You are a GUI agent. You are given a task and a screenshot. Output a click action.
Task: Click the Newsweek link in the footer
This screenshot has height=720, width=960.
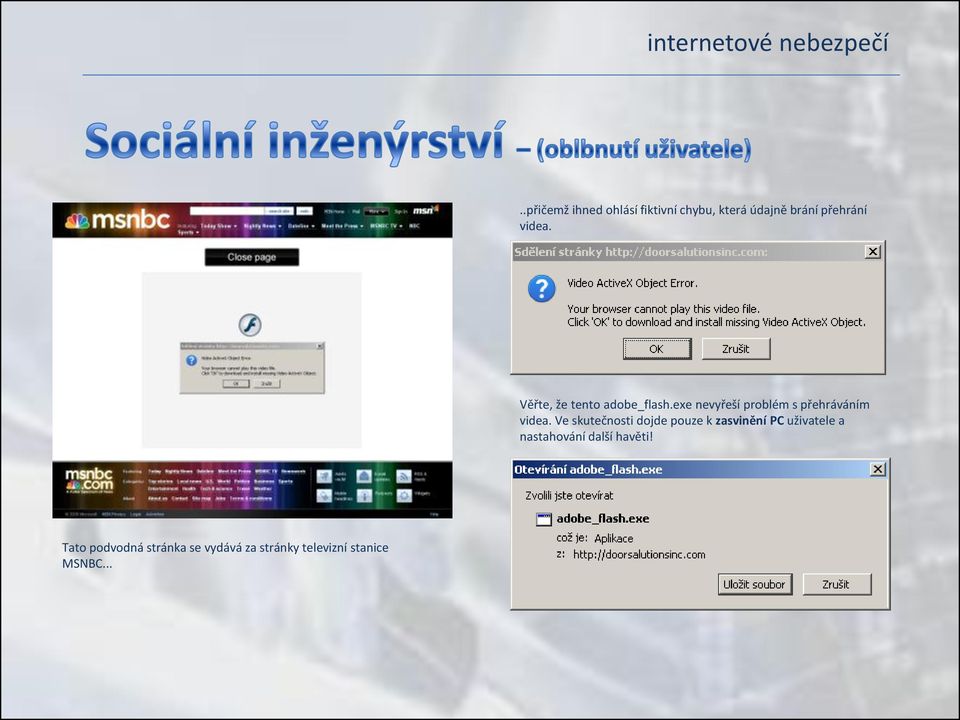coord(293,471)
